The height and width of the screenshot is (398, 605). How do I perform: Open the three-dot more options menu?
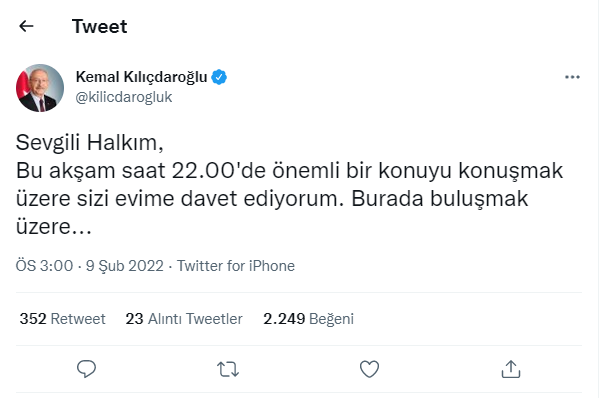[572, 77]
